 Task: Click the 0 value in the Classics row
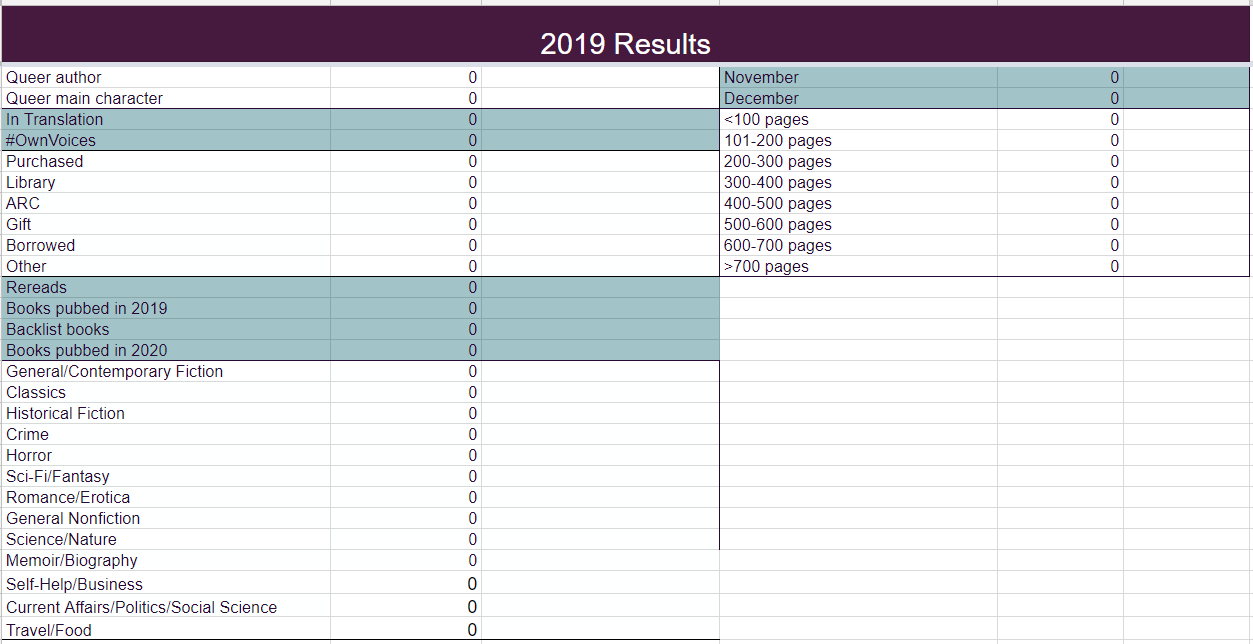coord(406,392)
